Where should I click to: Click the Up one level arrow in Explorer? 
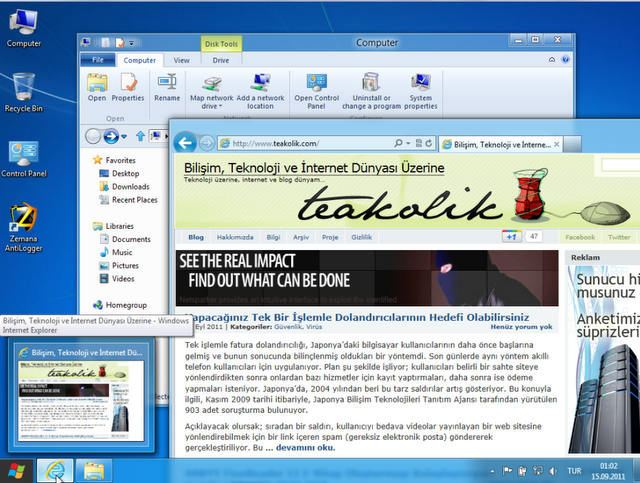coord(140,136)
